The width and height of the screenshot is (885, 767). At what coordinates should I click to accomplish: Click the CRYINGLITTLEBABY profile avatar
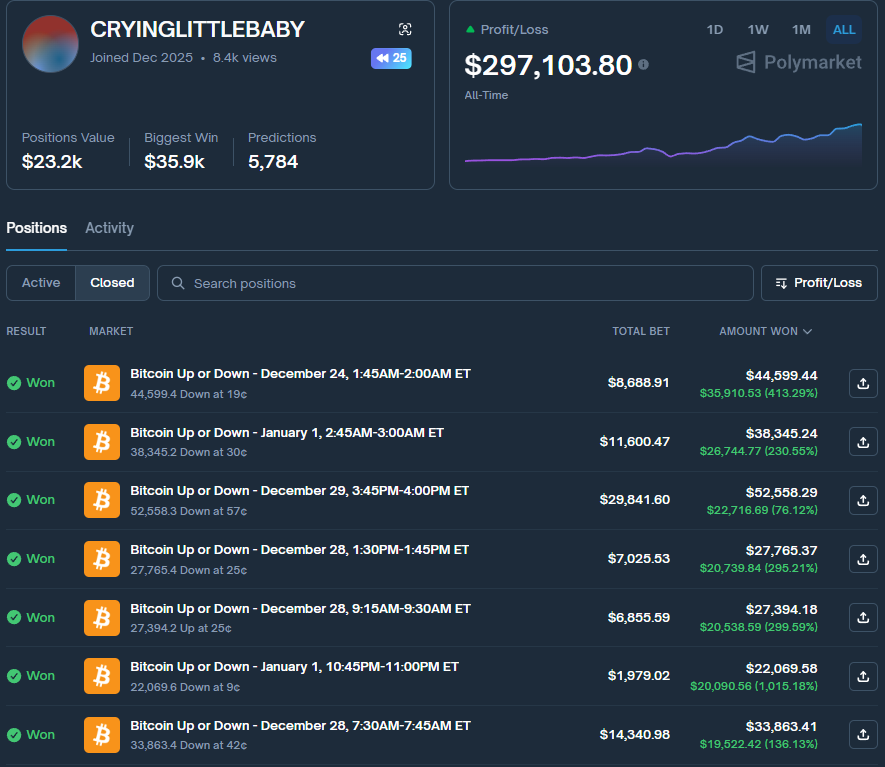point(50,44)
